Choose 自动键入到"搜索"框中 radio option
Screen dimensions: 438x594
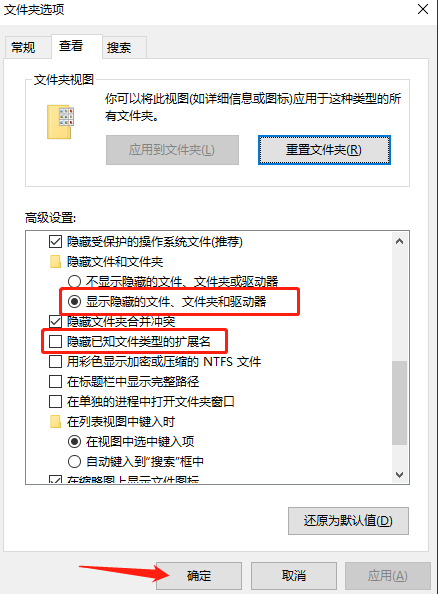pyautogui.click(x=74, y=461)
